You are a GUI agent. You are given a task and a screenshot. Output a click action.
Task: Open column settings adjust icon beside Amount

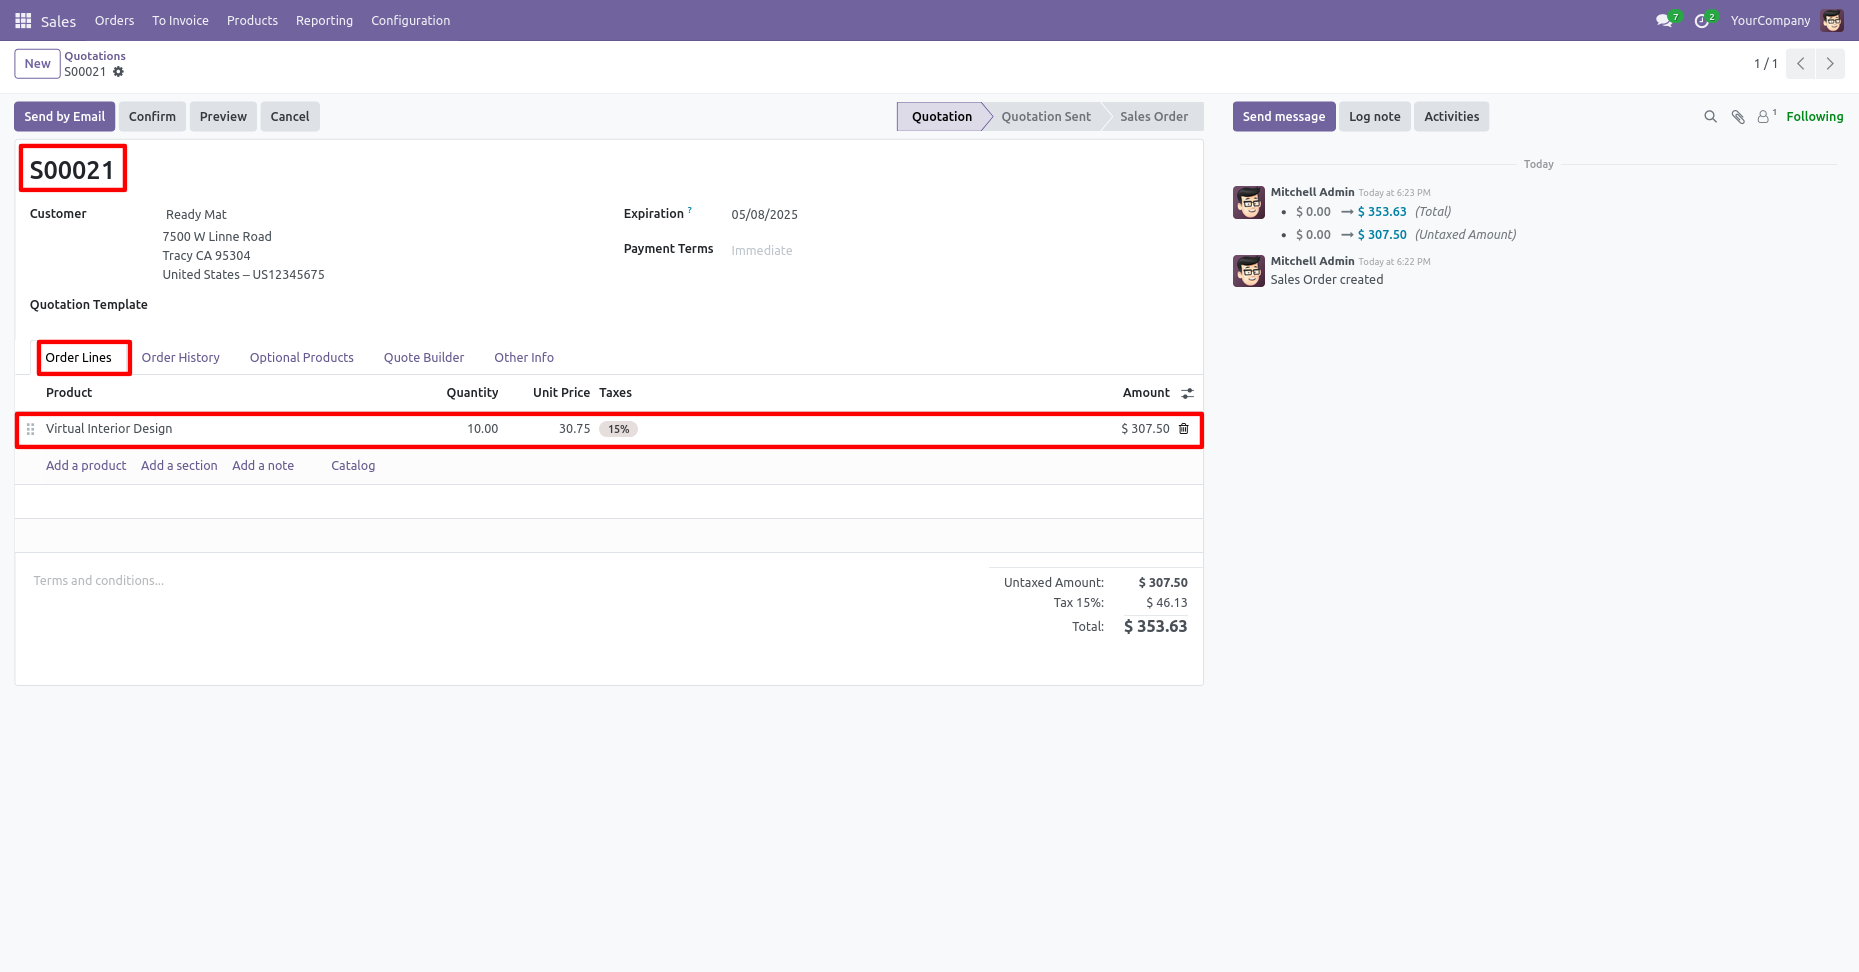click(1187, 393)
